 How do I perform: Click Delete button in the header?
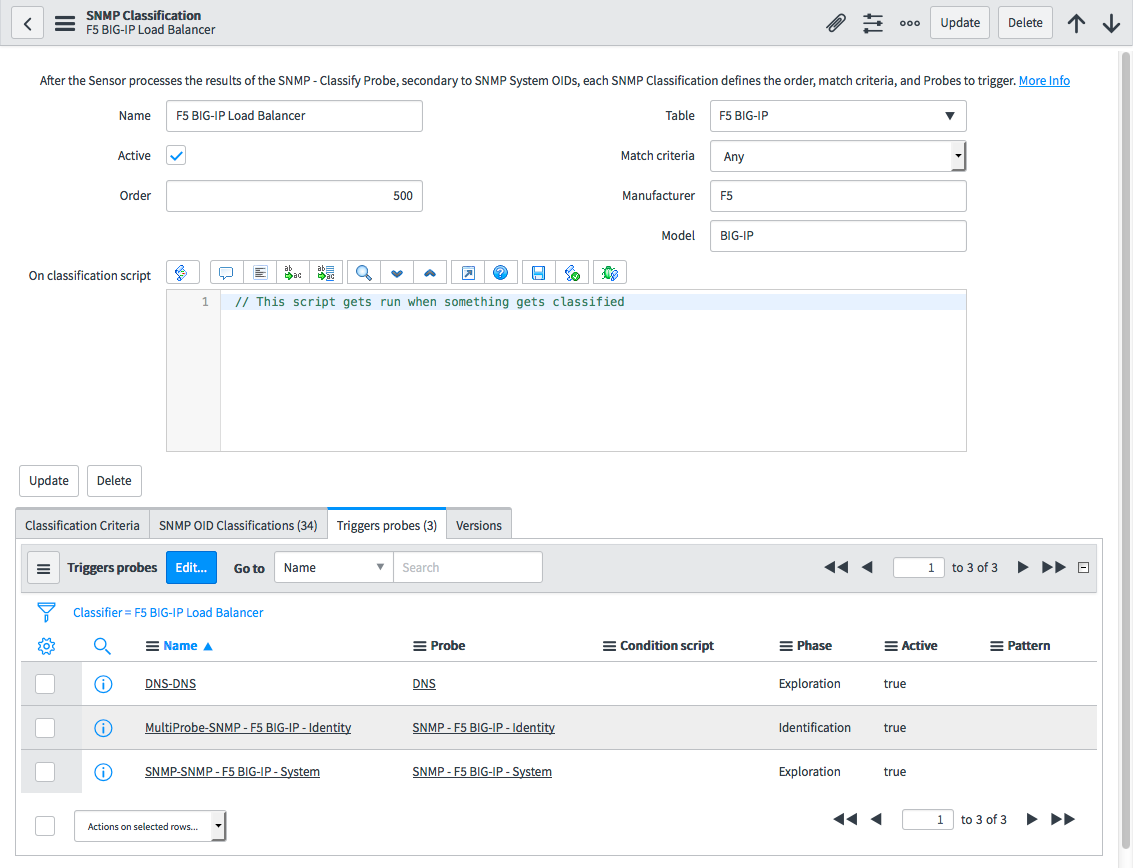point(1025,23)
